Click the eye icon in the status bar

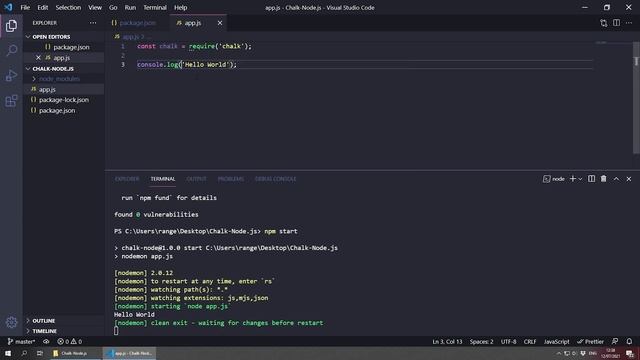point(46,341)
